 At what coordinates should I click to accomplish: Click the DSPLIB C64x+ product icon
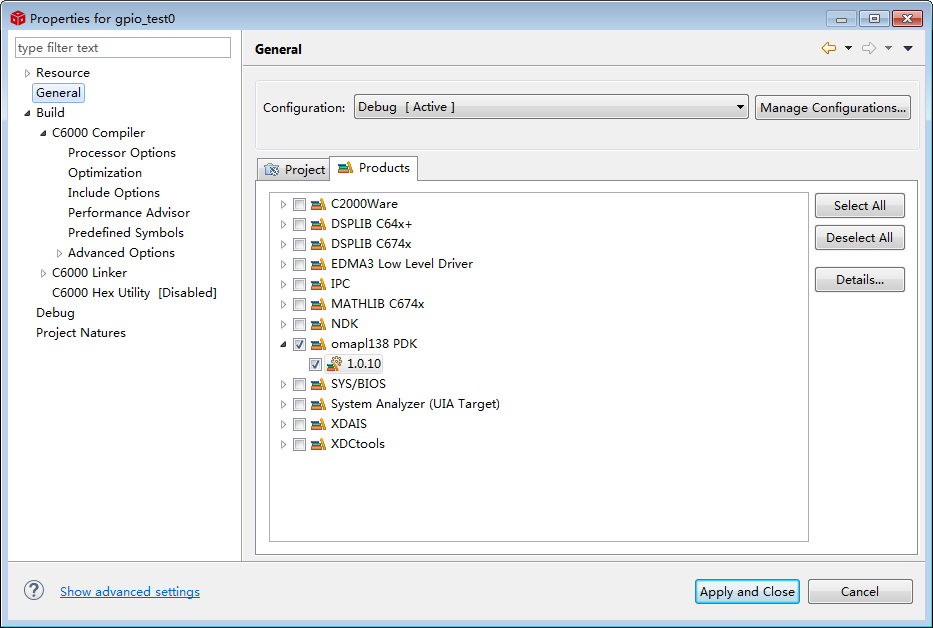click(x=318, y=224)
